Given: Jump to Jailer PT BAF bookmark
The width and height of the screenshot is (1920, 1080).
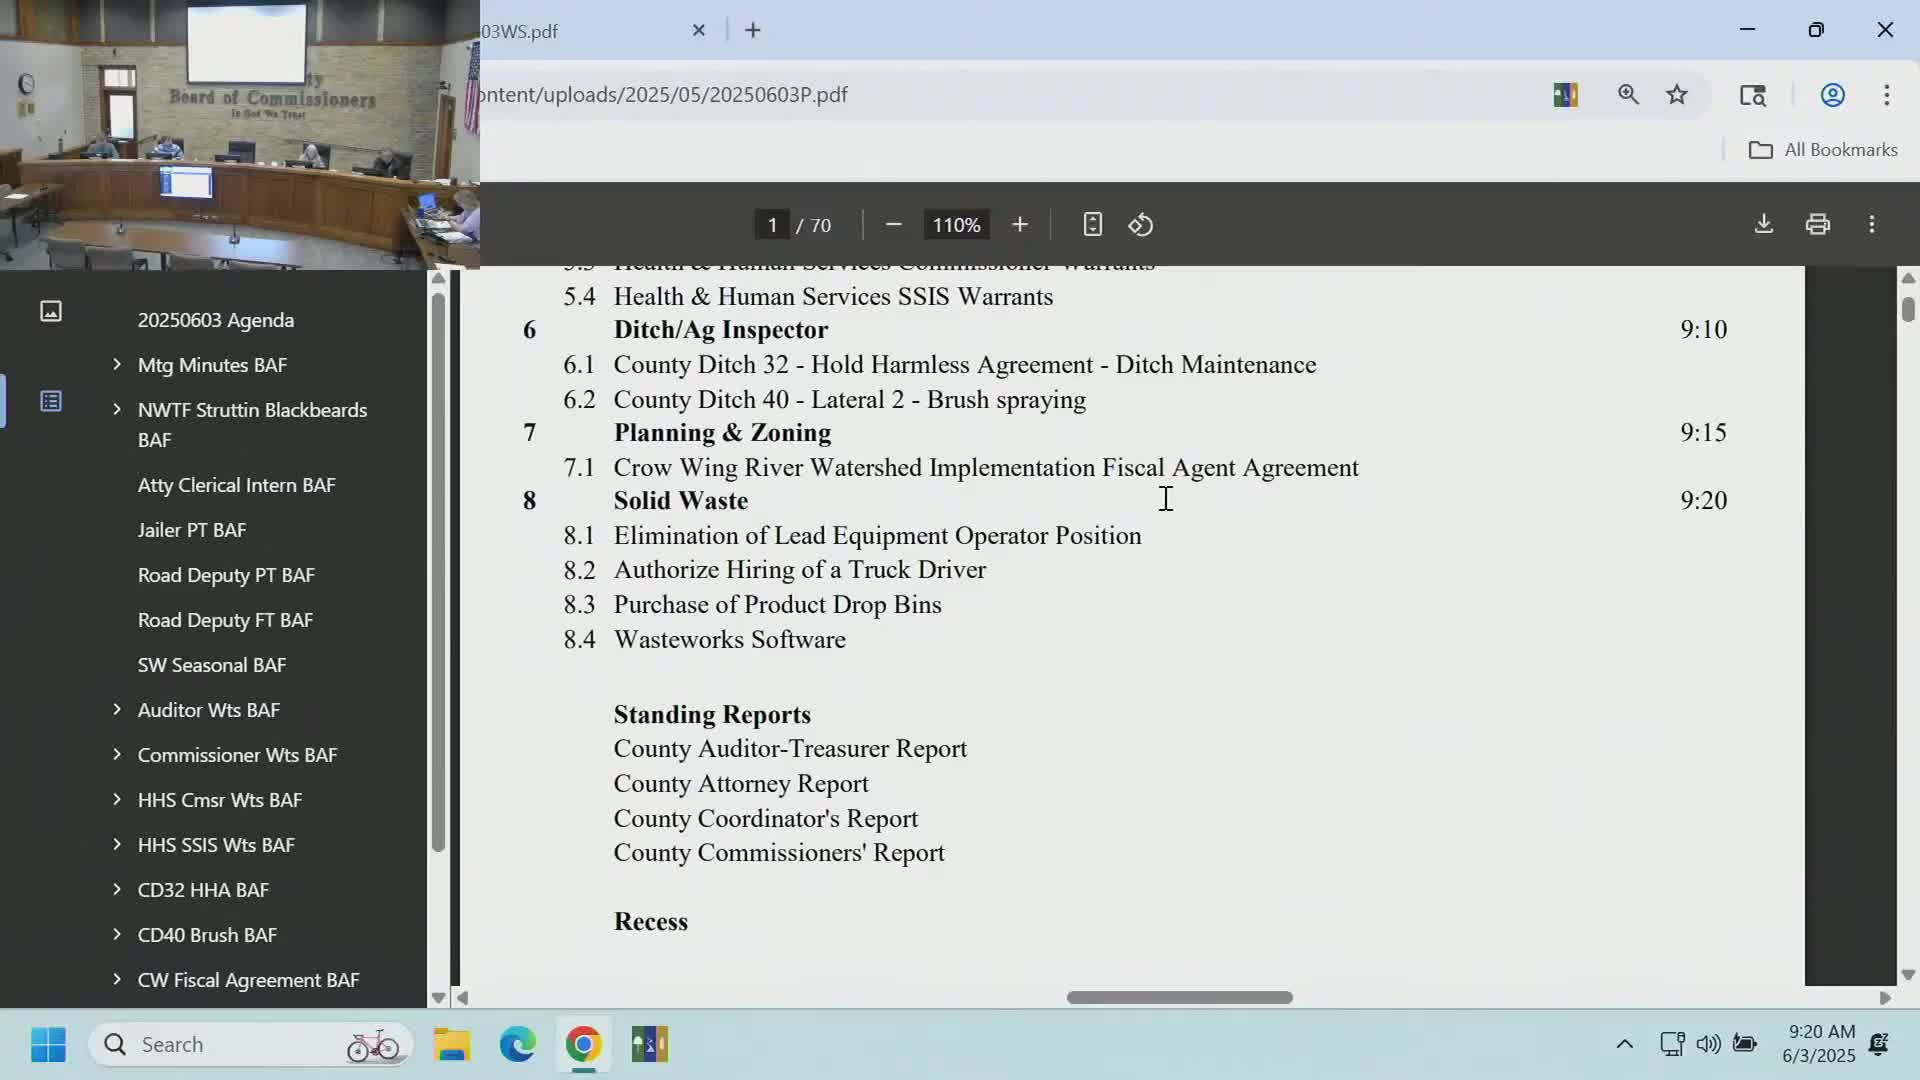Looking at the screenshot, I should click(x=191, y=530).
